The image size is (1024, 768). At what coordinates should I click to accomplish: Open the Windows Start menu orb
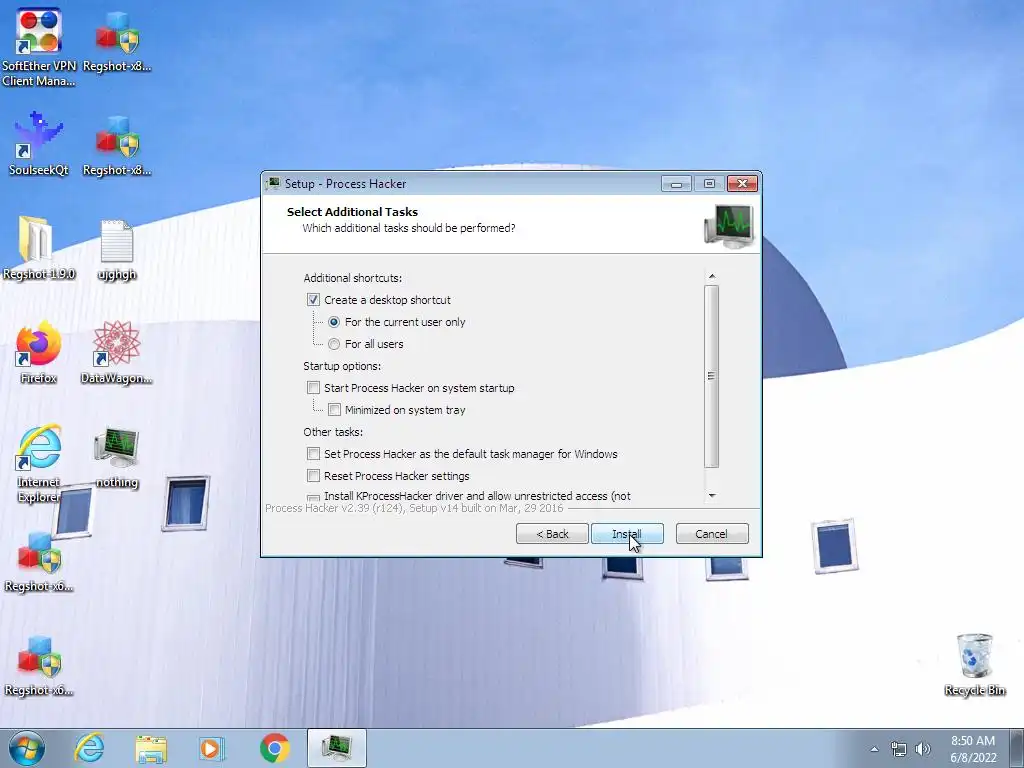[x=27, y=748]
